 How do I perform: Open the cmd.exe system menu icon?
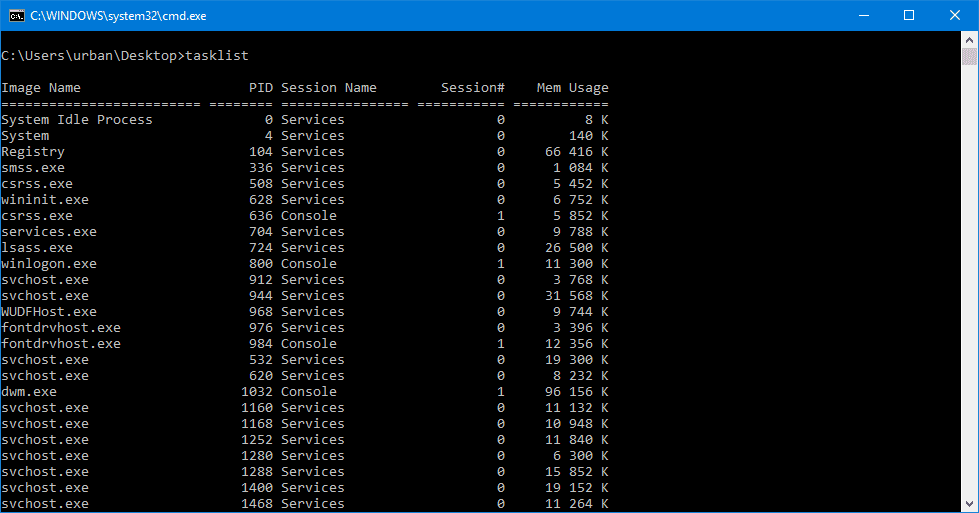17,16
